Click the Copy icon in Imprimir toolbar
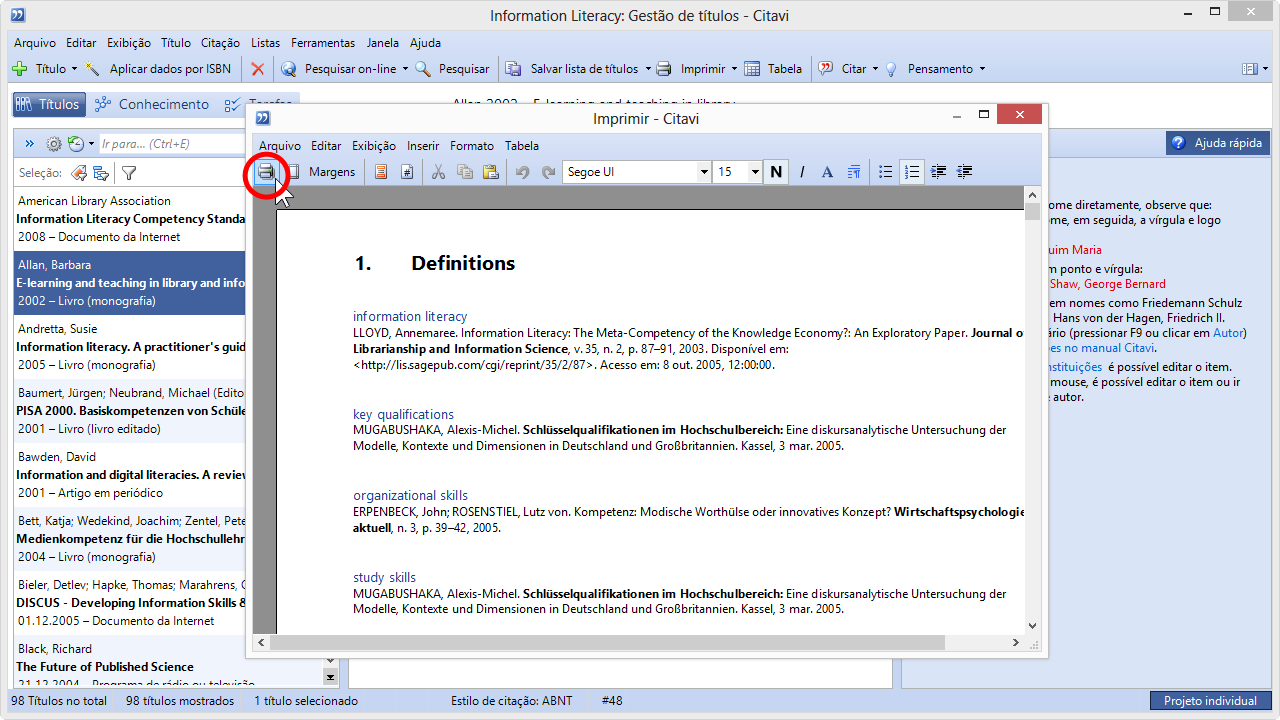This screenshot has width=1280, height=720. (465, 172)
